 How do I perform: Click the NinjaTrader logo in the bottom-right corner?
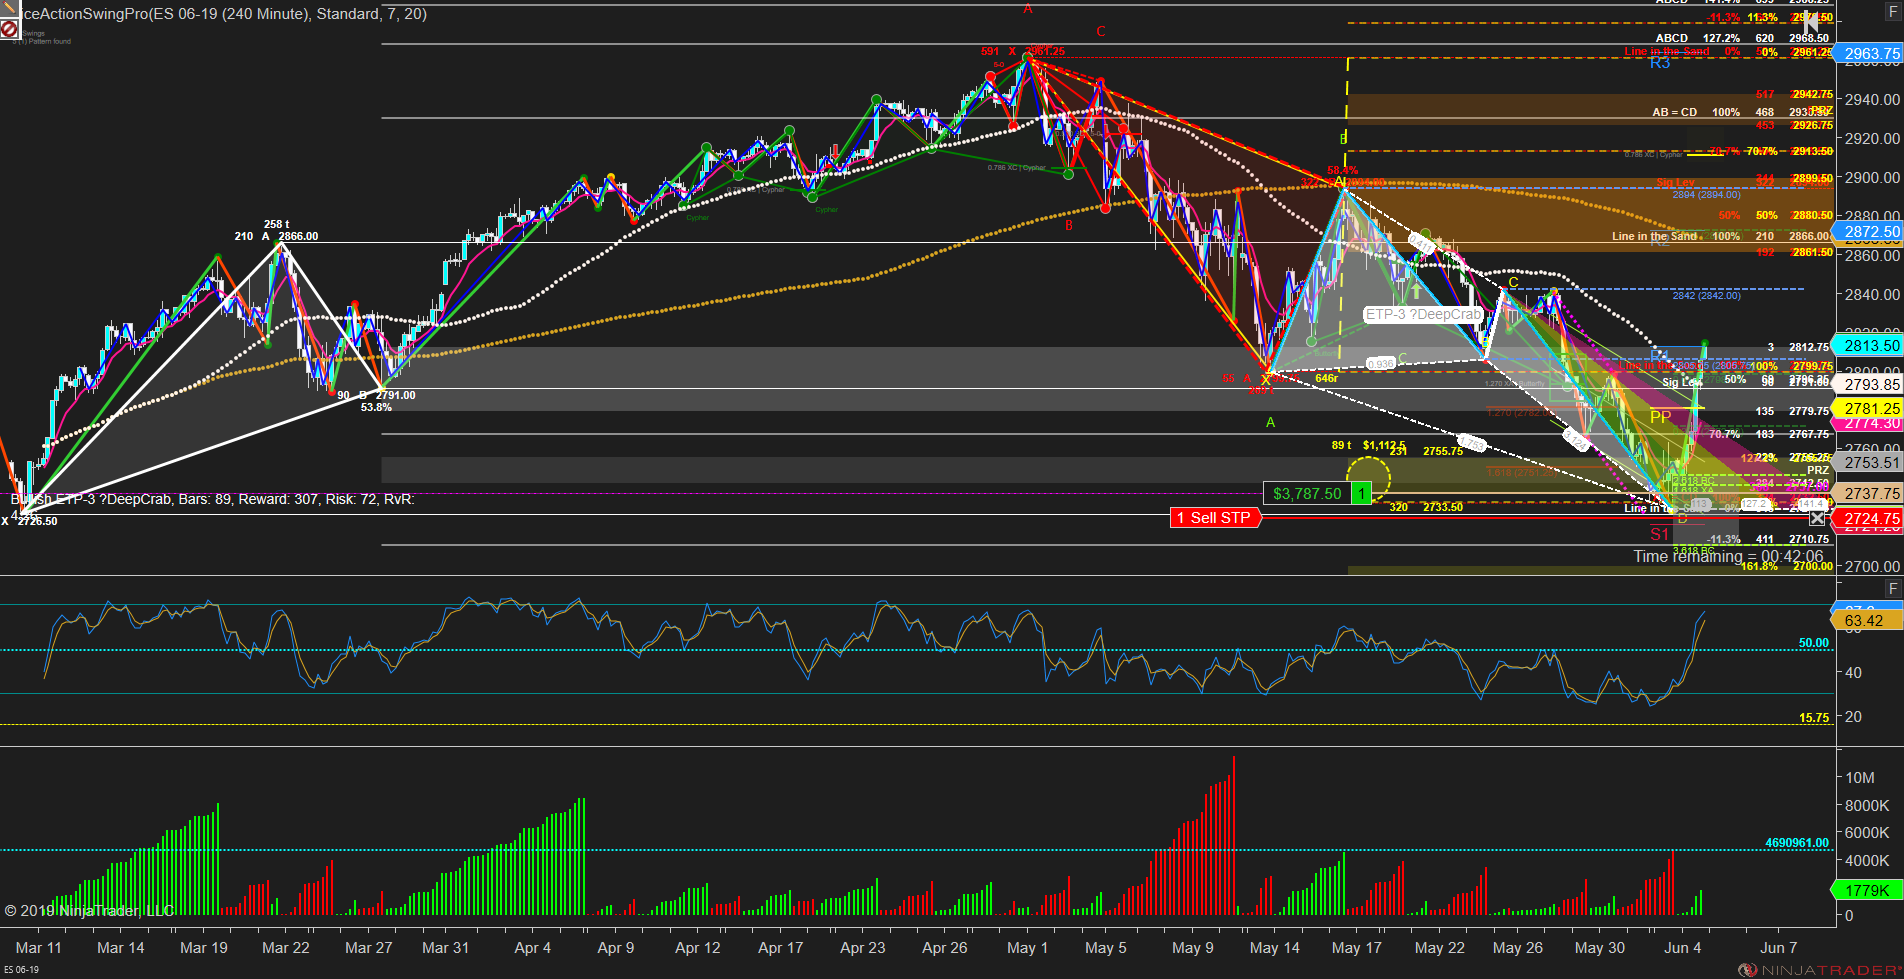pos(1818,970)
